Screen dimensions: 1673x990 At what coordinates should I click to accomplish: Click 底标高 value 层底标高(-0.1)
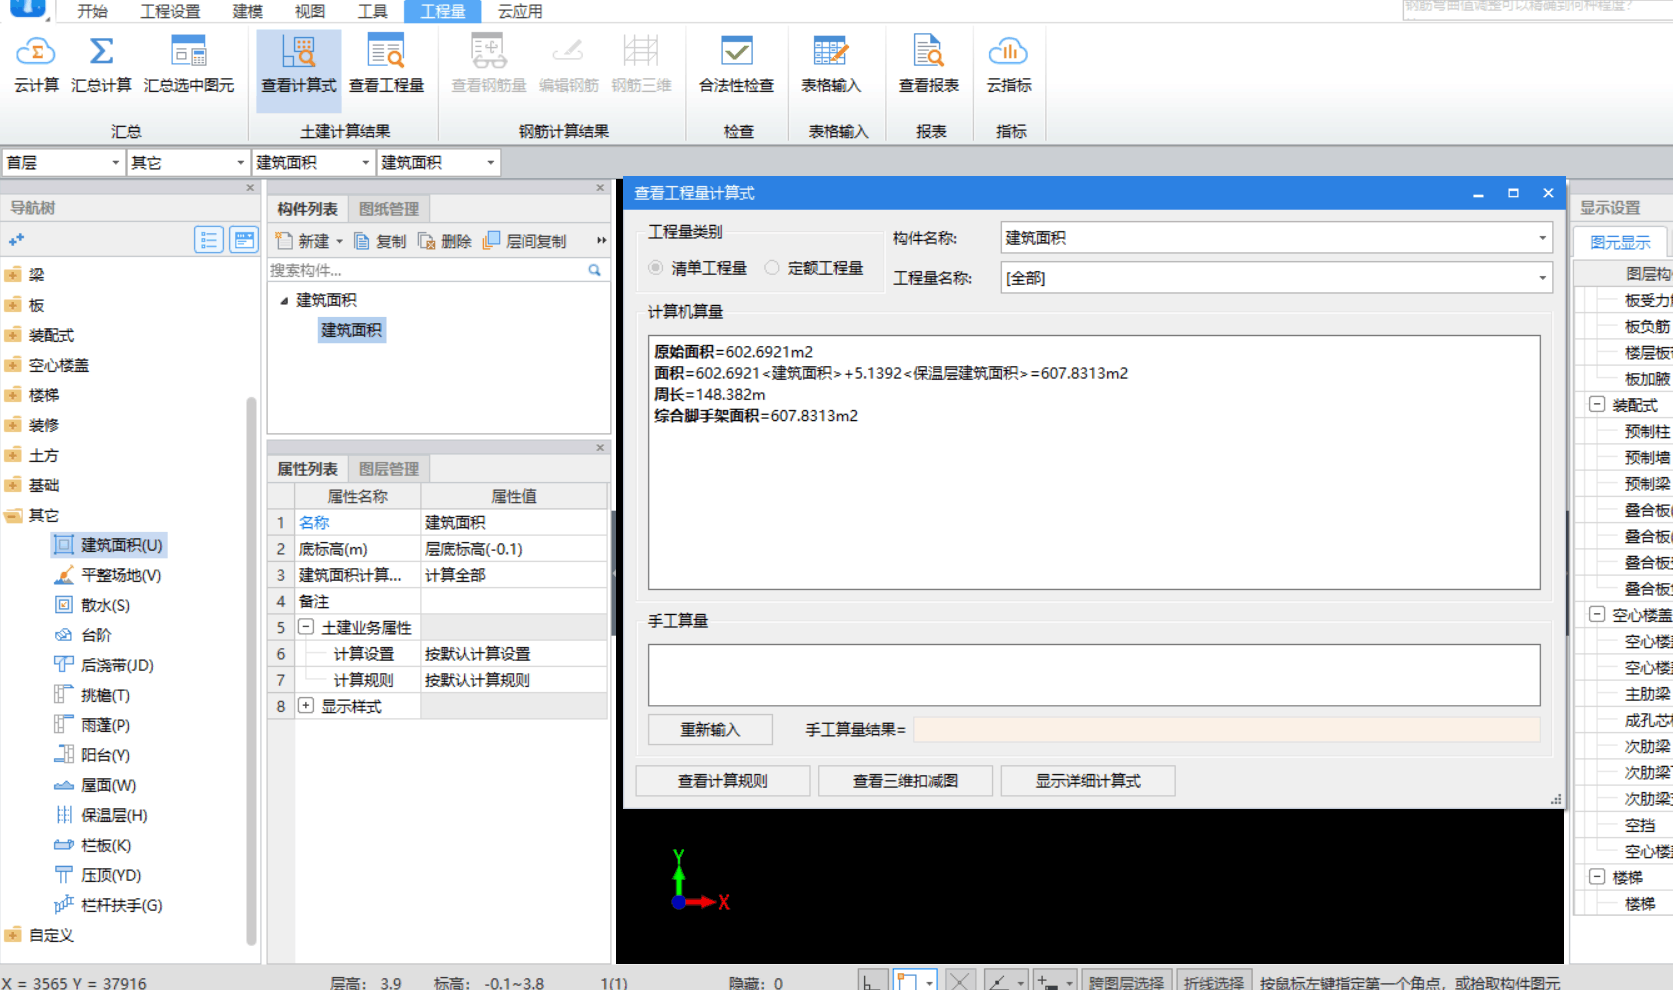click(514, 549)
